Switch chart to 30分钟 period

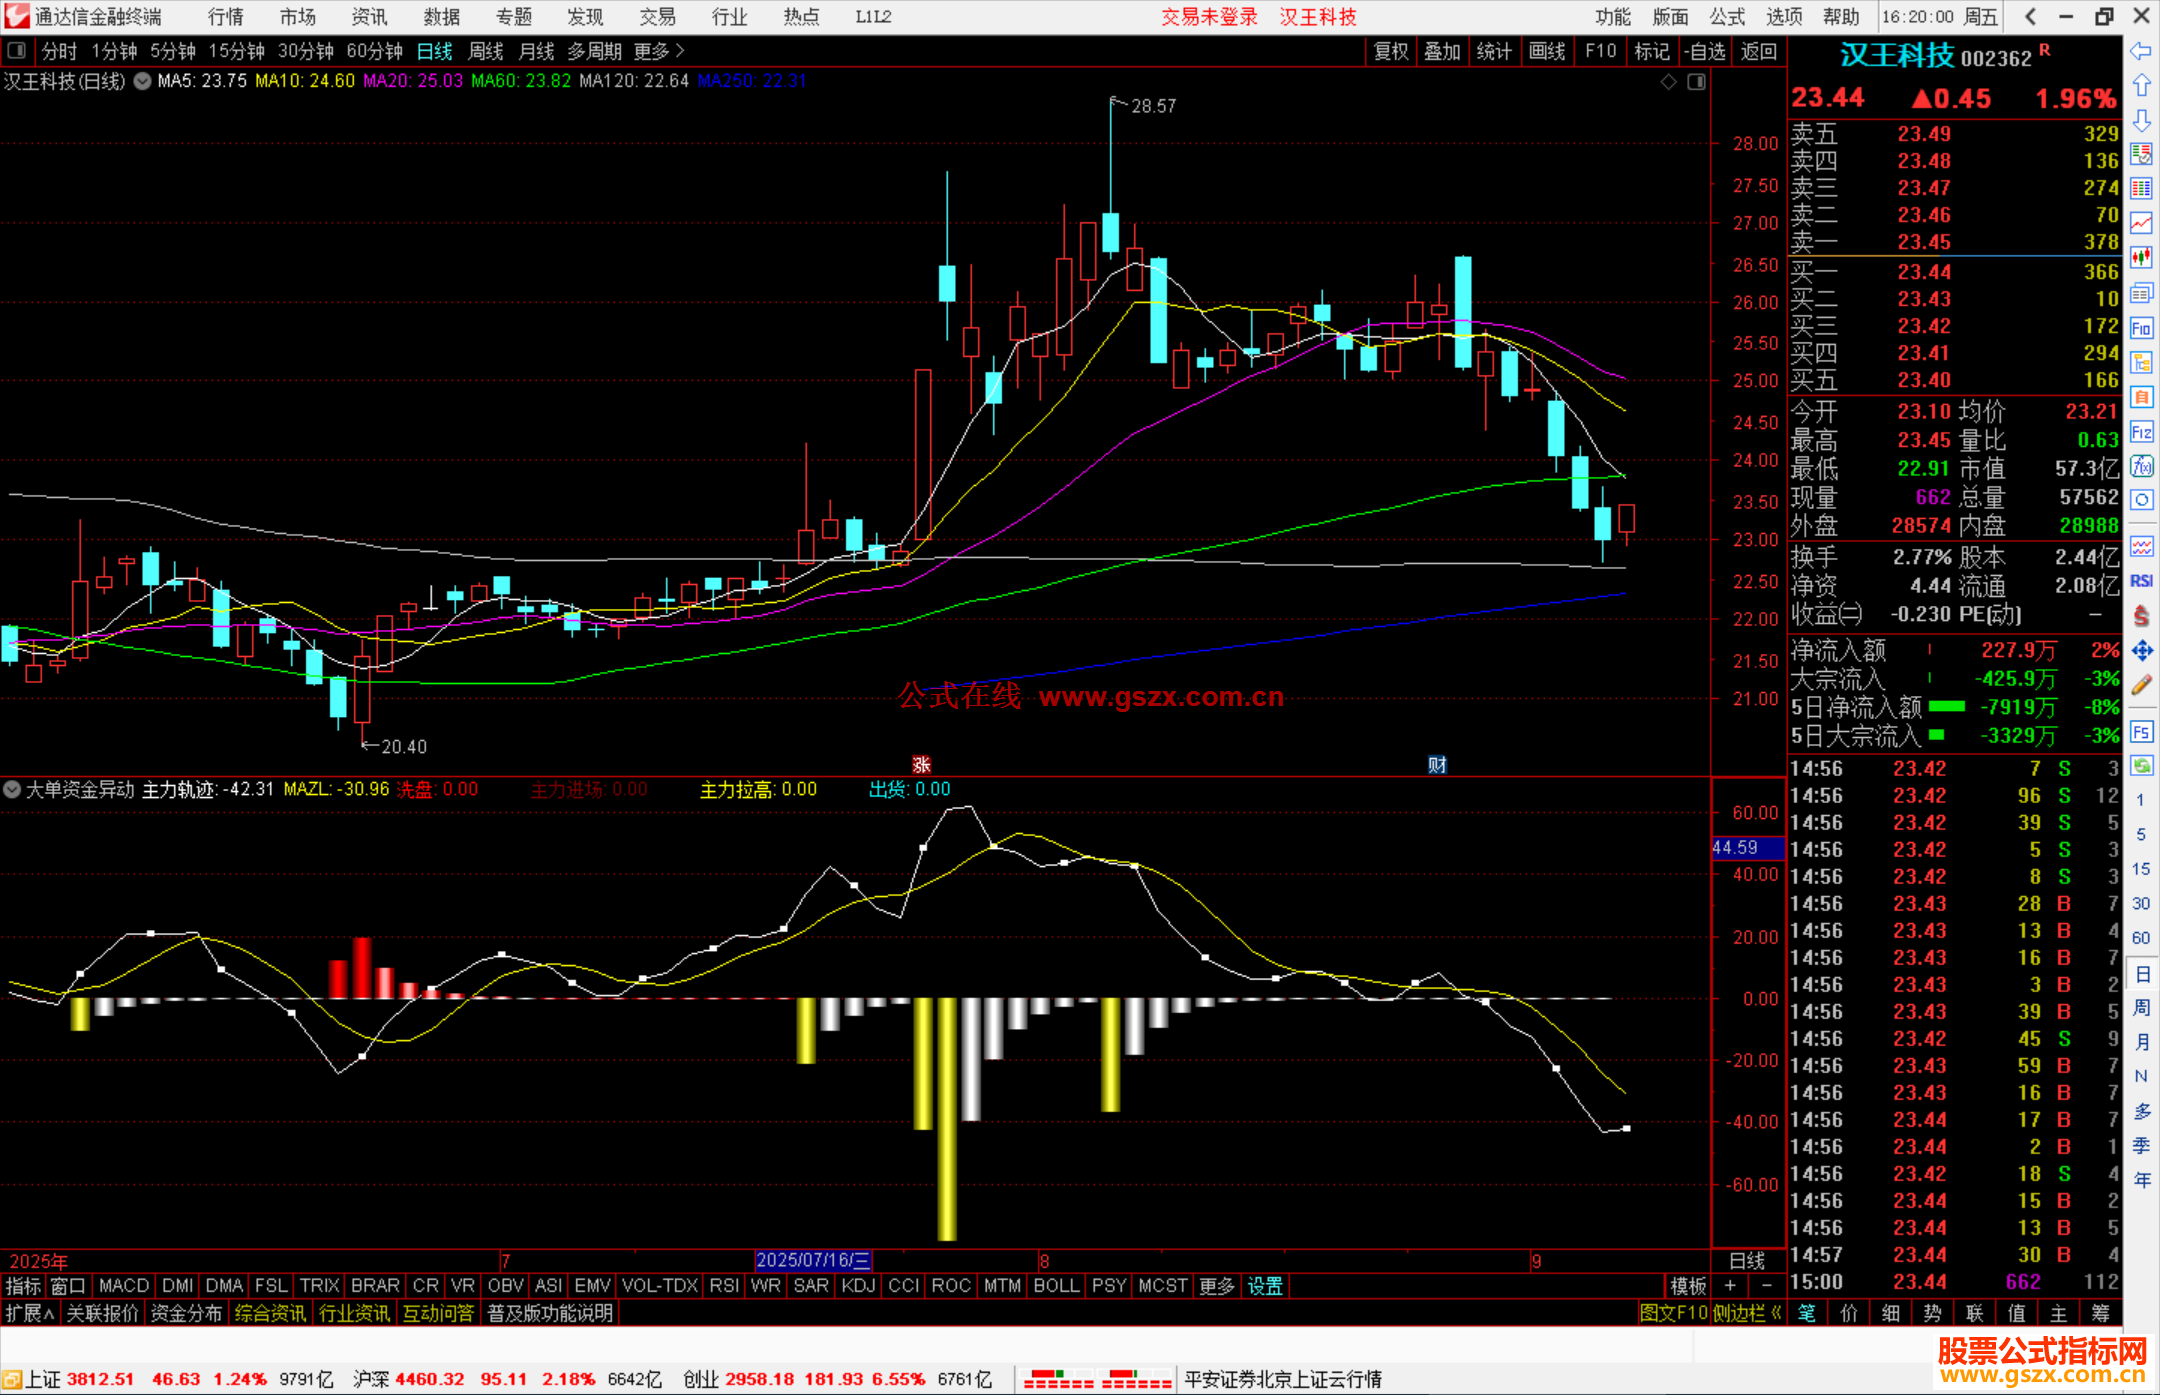[305, 51]
